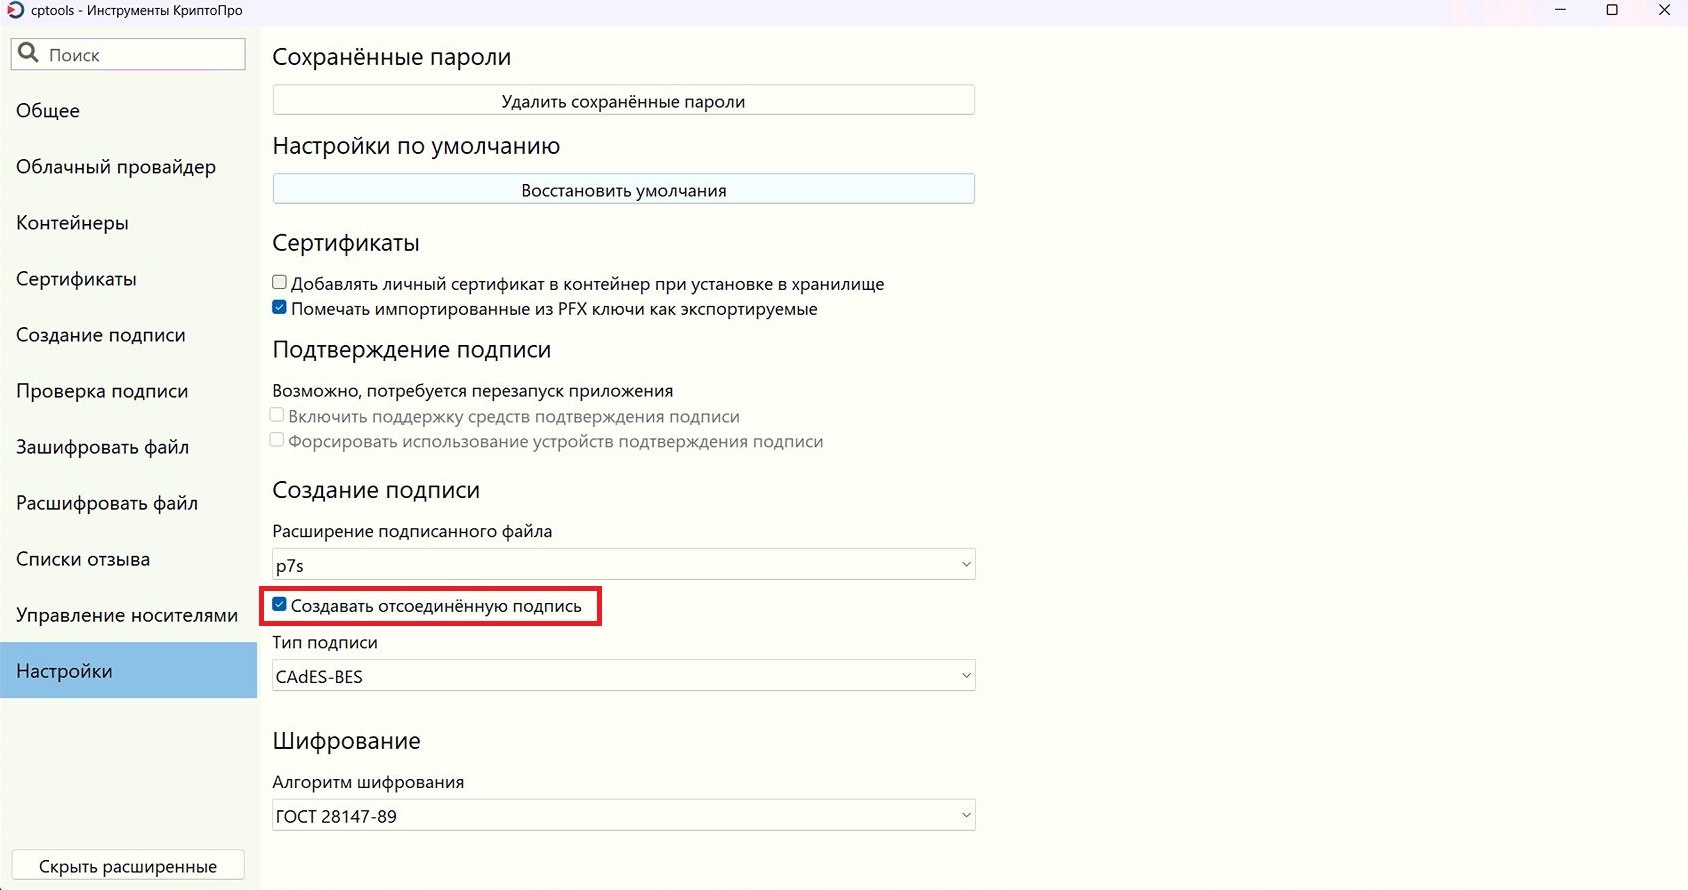Screen dimensions: 1688x890
Task: Open the ГОСТ 28147-89 encryption algorithm dropdown
Action: tap(623, 816)
